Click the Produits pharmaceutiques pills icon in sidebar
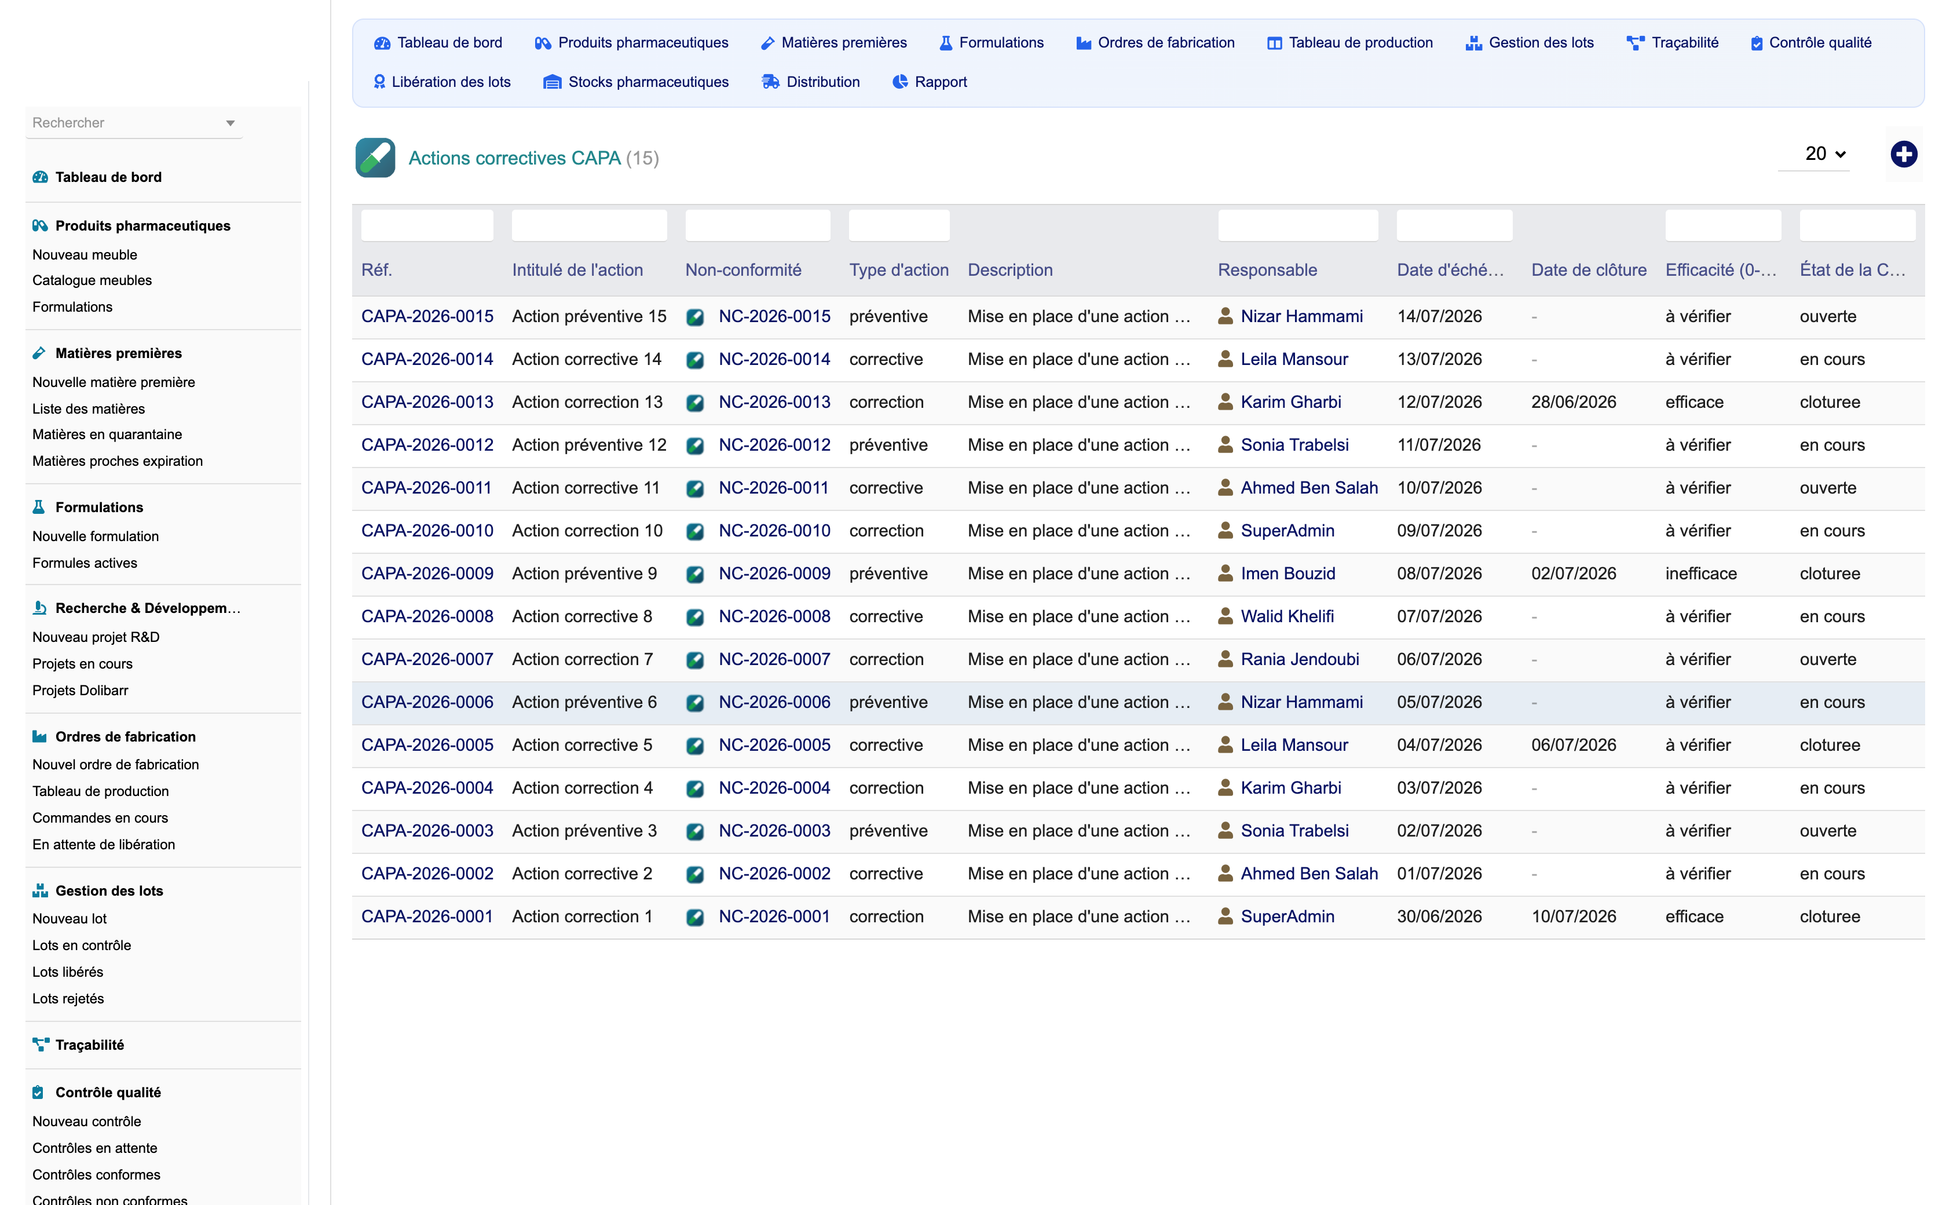This screenshot has width=1946, height=1205. click(x=40, y=226)
